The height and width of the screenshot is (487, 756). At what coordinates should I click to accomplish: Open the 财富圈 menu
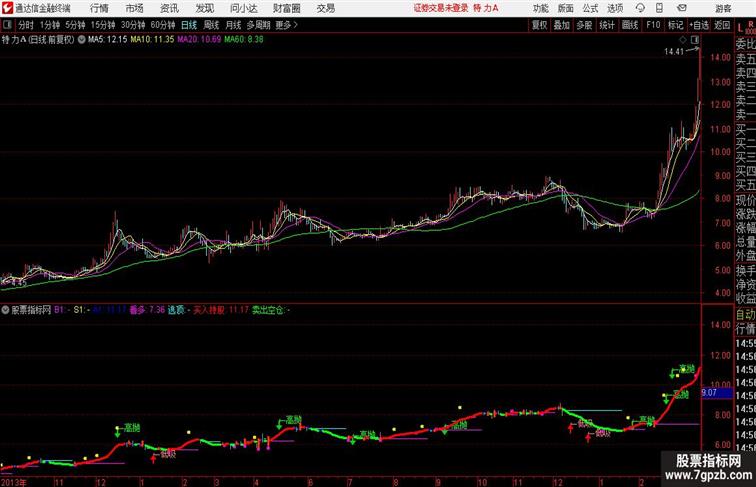(x=286, y=8)
